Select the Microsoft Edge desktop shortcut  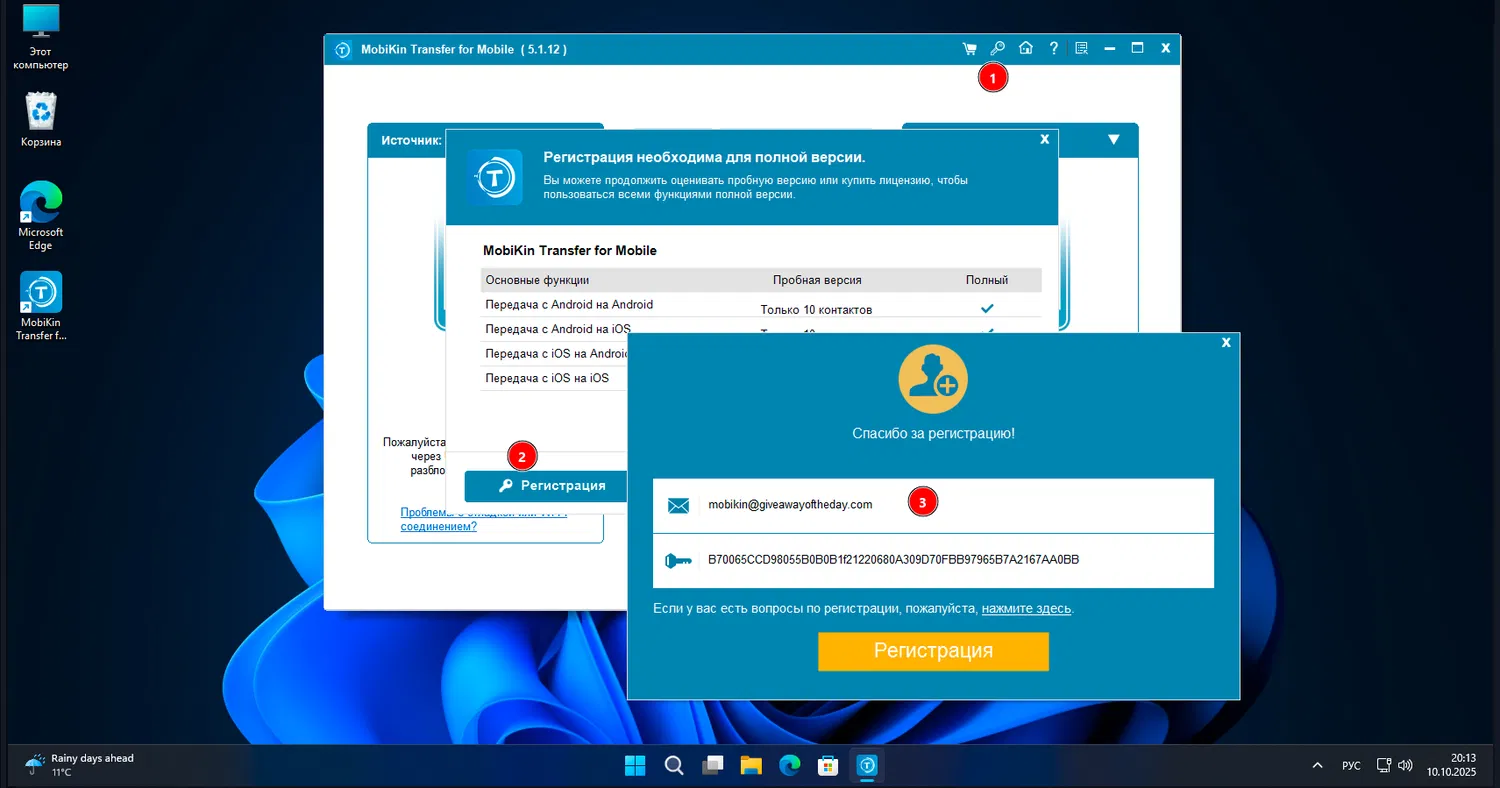[x=41, y=216]
